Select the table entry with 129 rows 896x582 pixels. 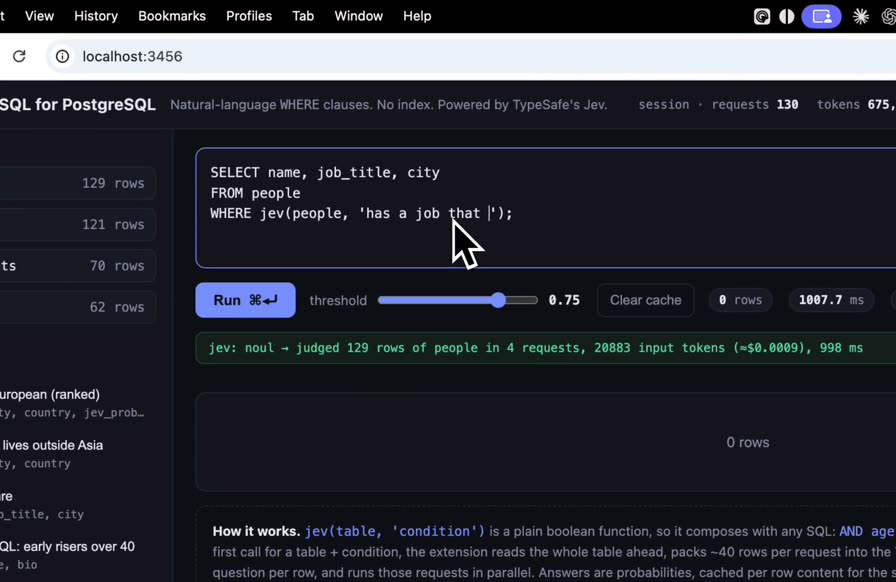(x=78, y=183)
